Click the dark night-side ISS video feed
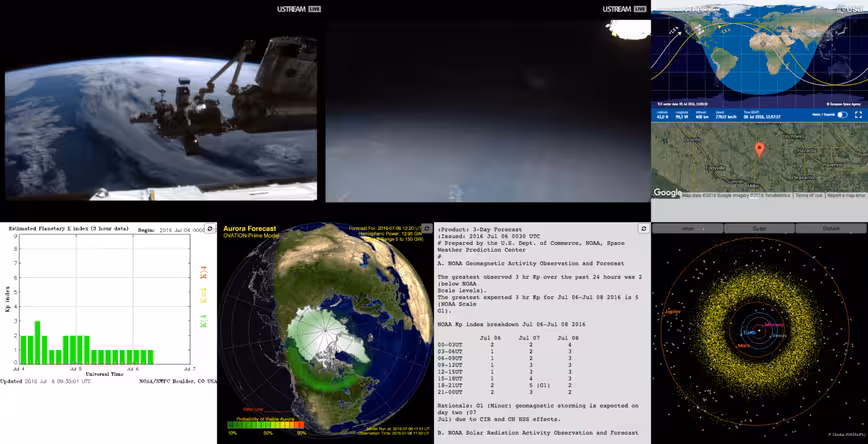Viewport: 868px width, 444px height. 488,111
